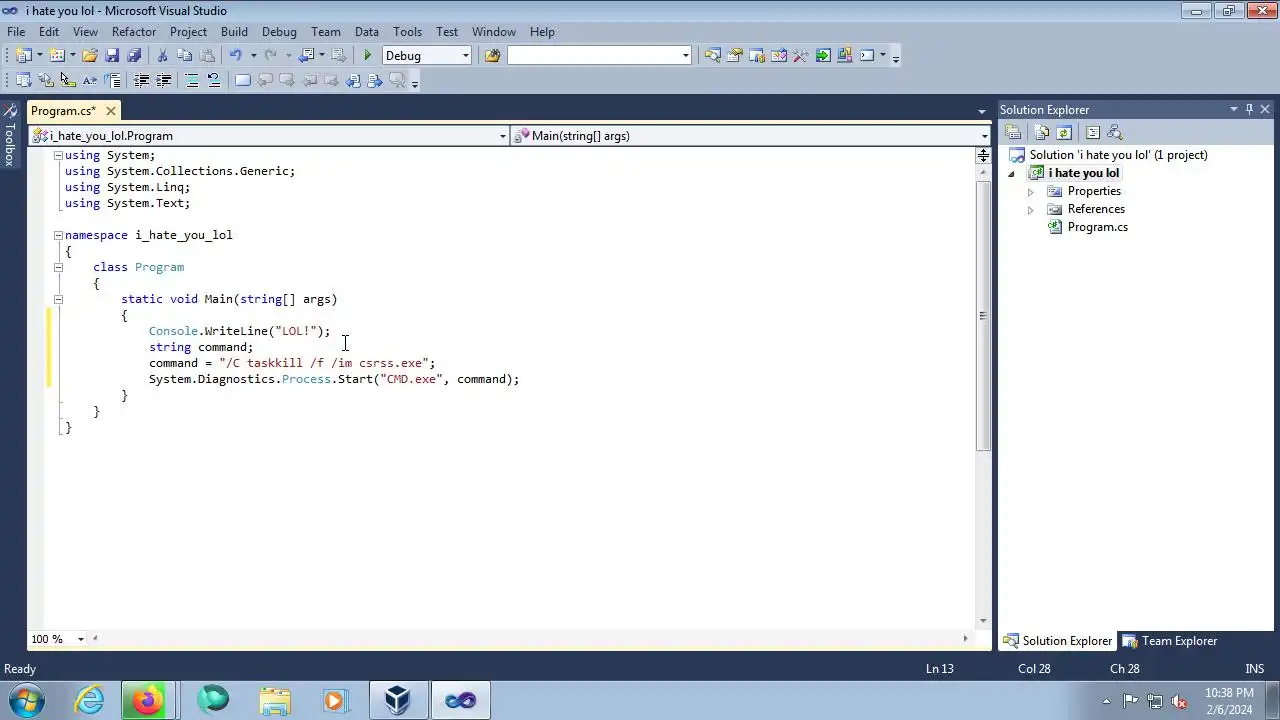Switch to the Team Explorer tab
The image size is (1280, 720).
pyautogui.click(x=1170, y=641)
